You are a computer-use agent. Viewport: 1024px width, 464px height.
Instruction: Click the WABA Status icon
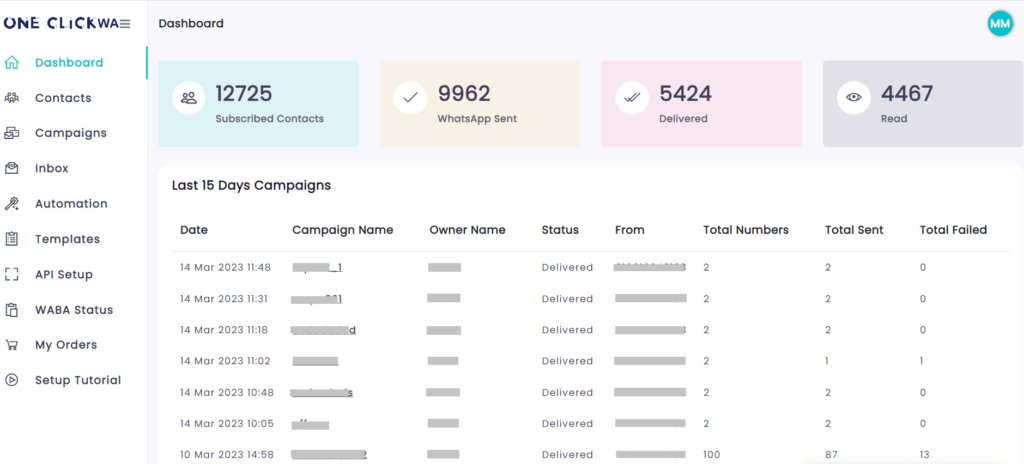point(12,310)
